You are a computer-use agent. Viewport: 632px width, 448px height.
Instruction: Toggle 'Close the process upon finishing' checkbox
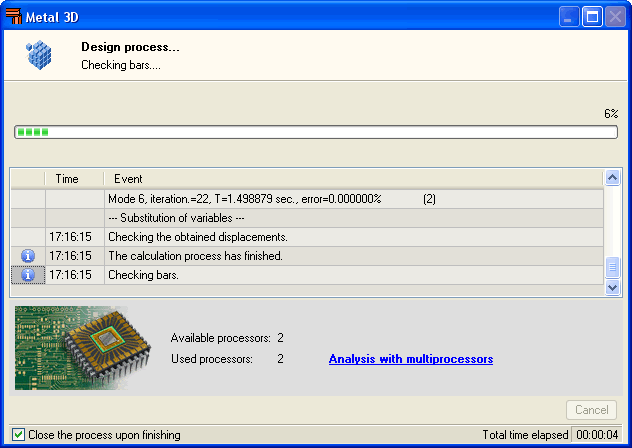coord(18,435)
